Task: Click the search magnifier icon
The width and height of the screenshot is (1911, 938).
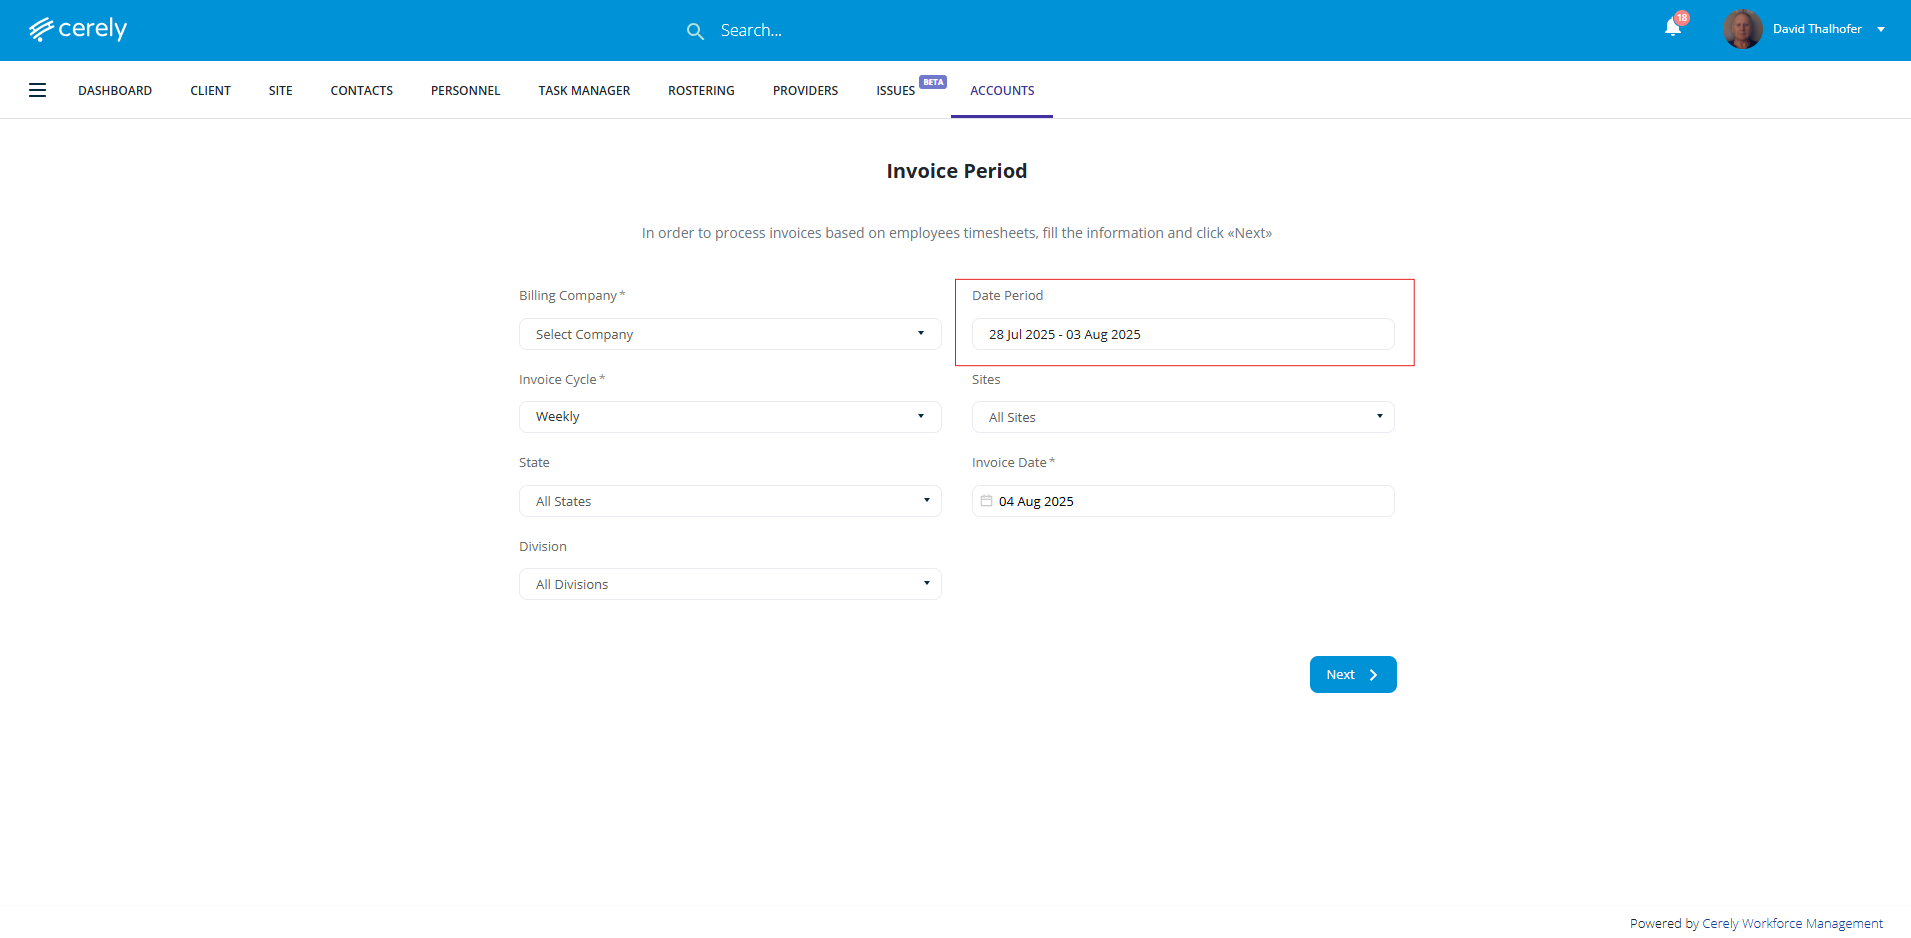Action: coord(695,31)
